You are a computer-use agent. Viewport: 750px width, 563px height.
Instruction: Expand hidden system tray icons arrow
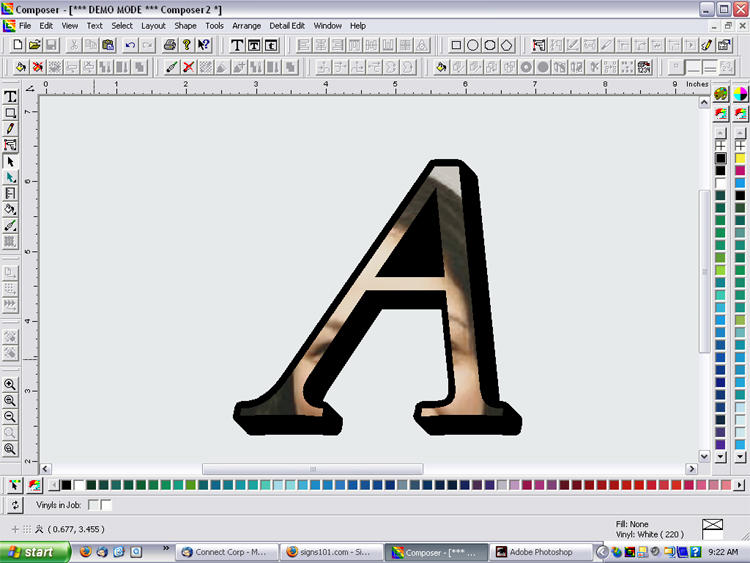[602, 552]
